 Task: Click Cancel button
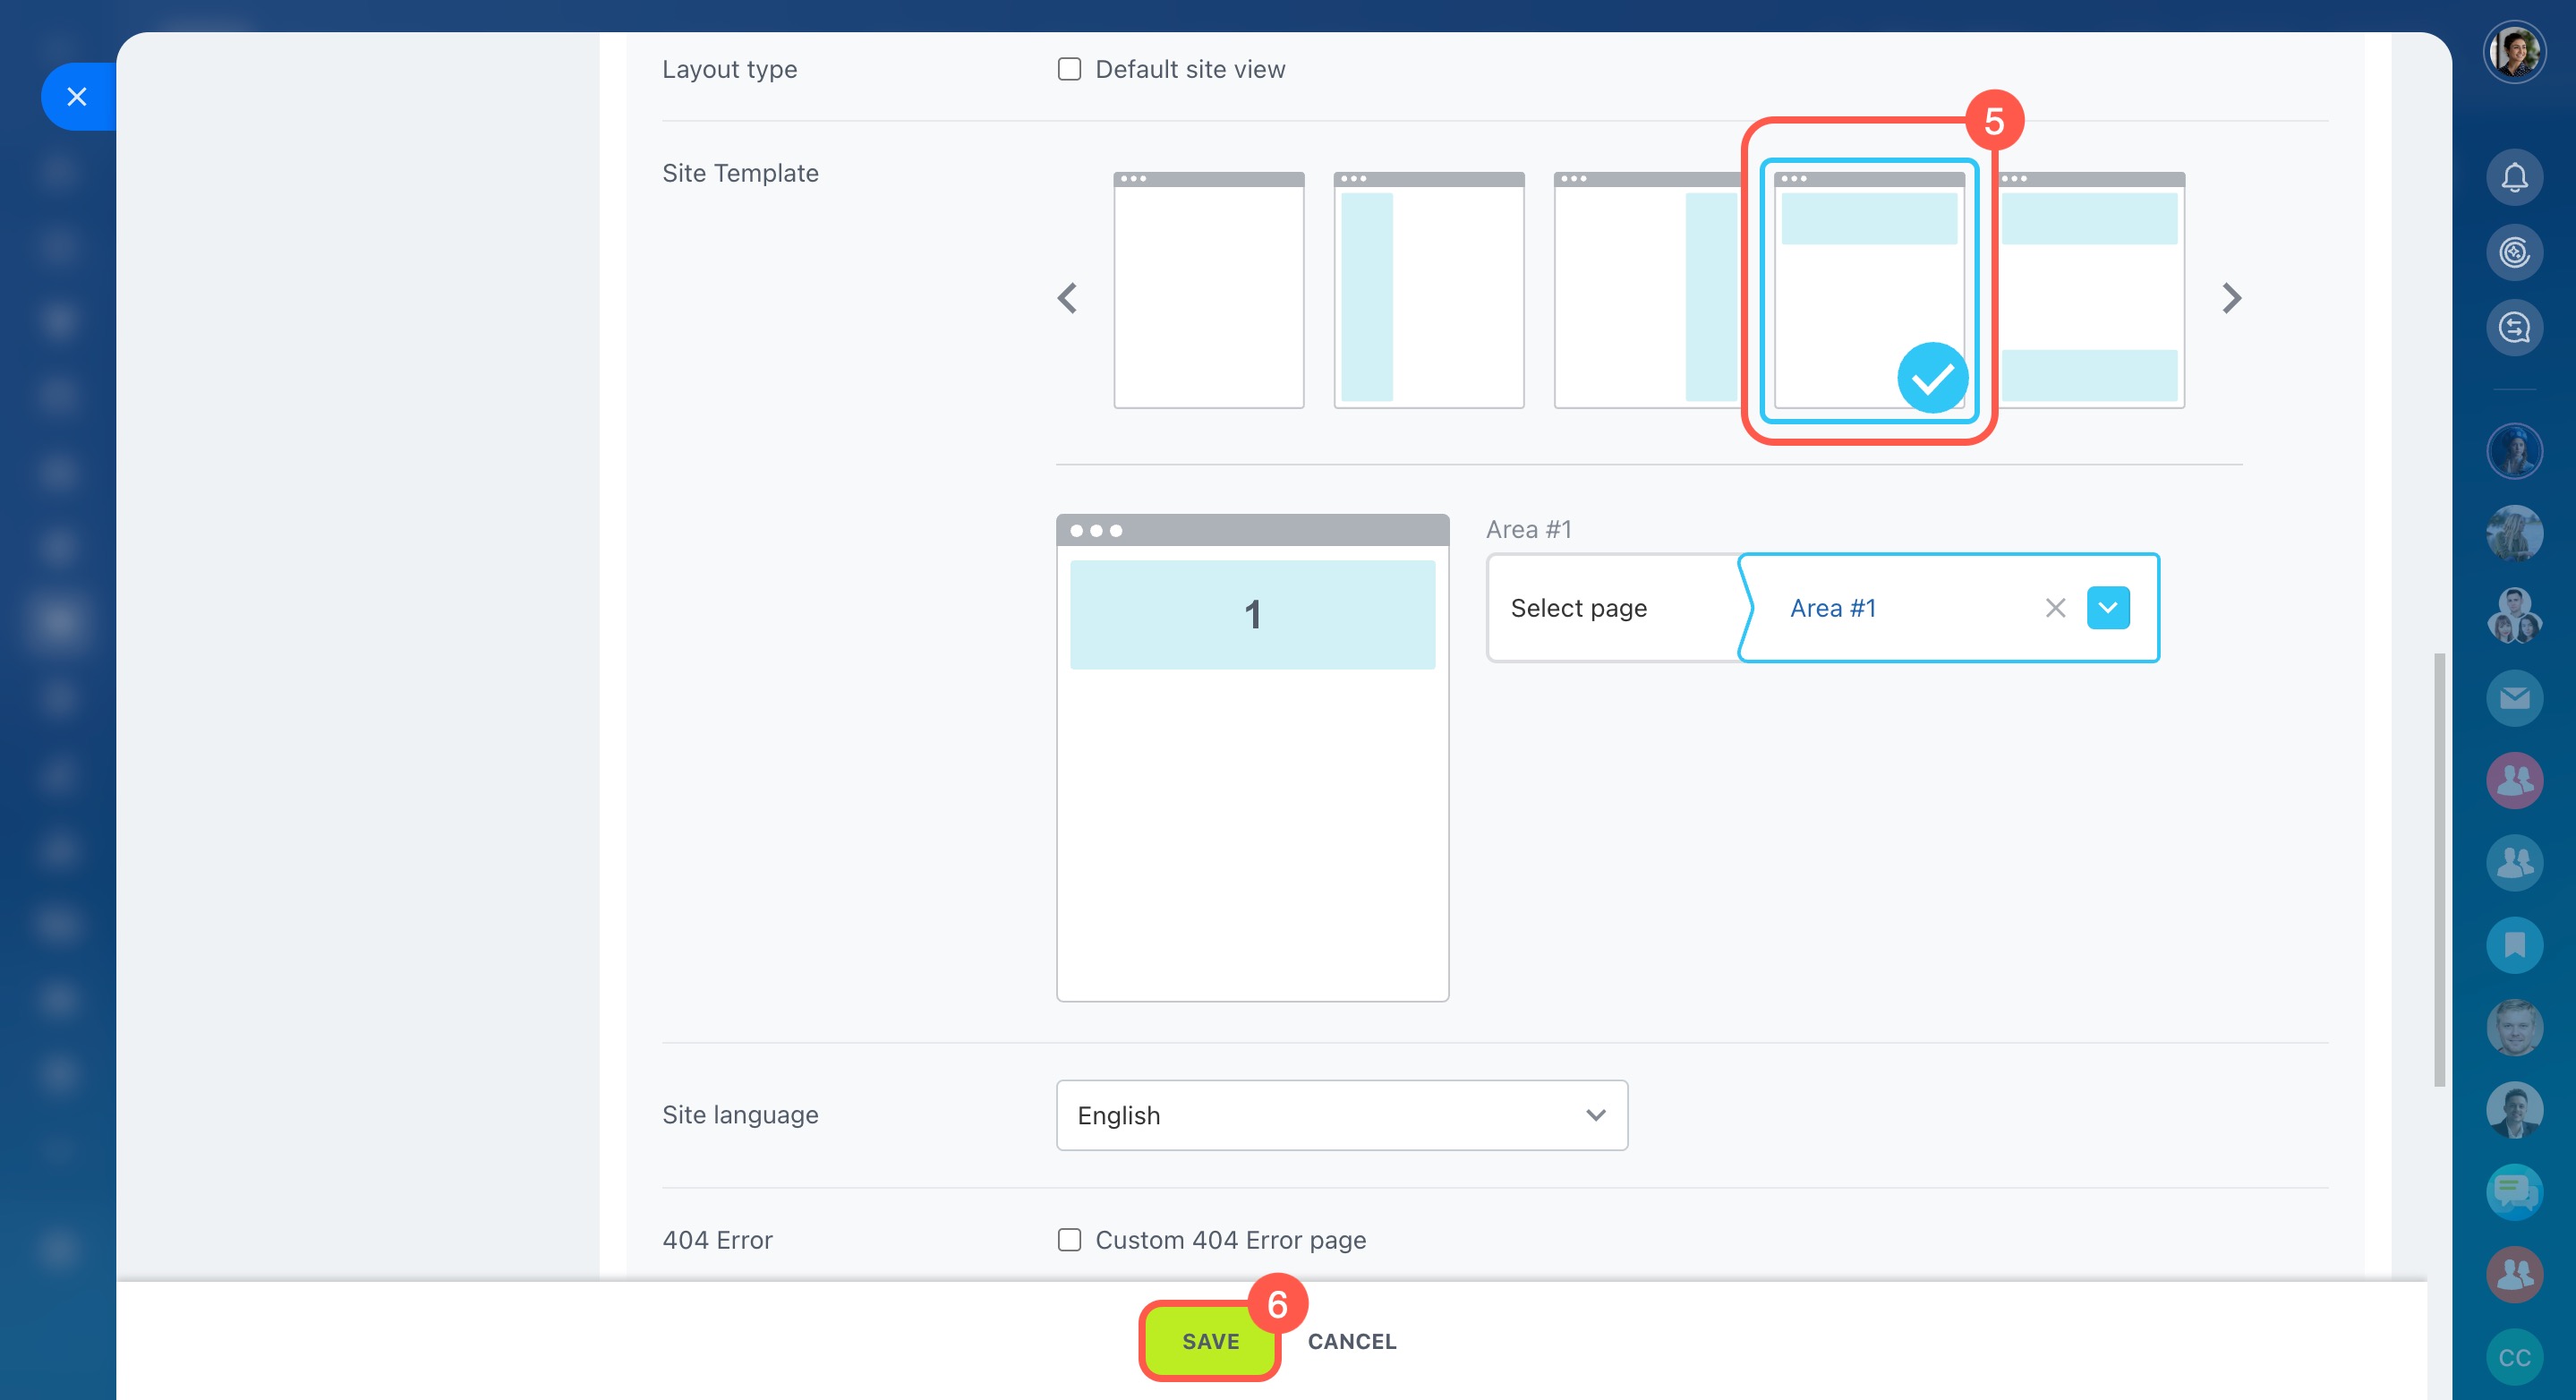click(x=1352, y=1341)
